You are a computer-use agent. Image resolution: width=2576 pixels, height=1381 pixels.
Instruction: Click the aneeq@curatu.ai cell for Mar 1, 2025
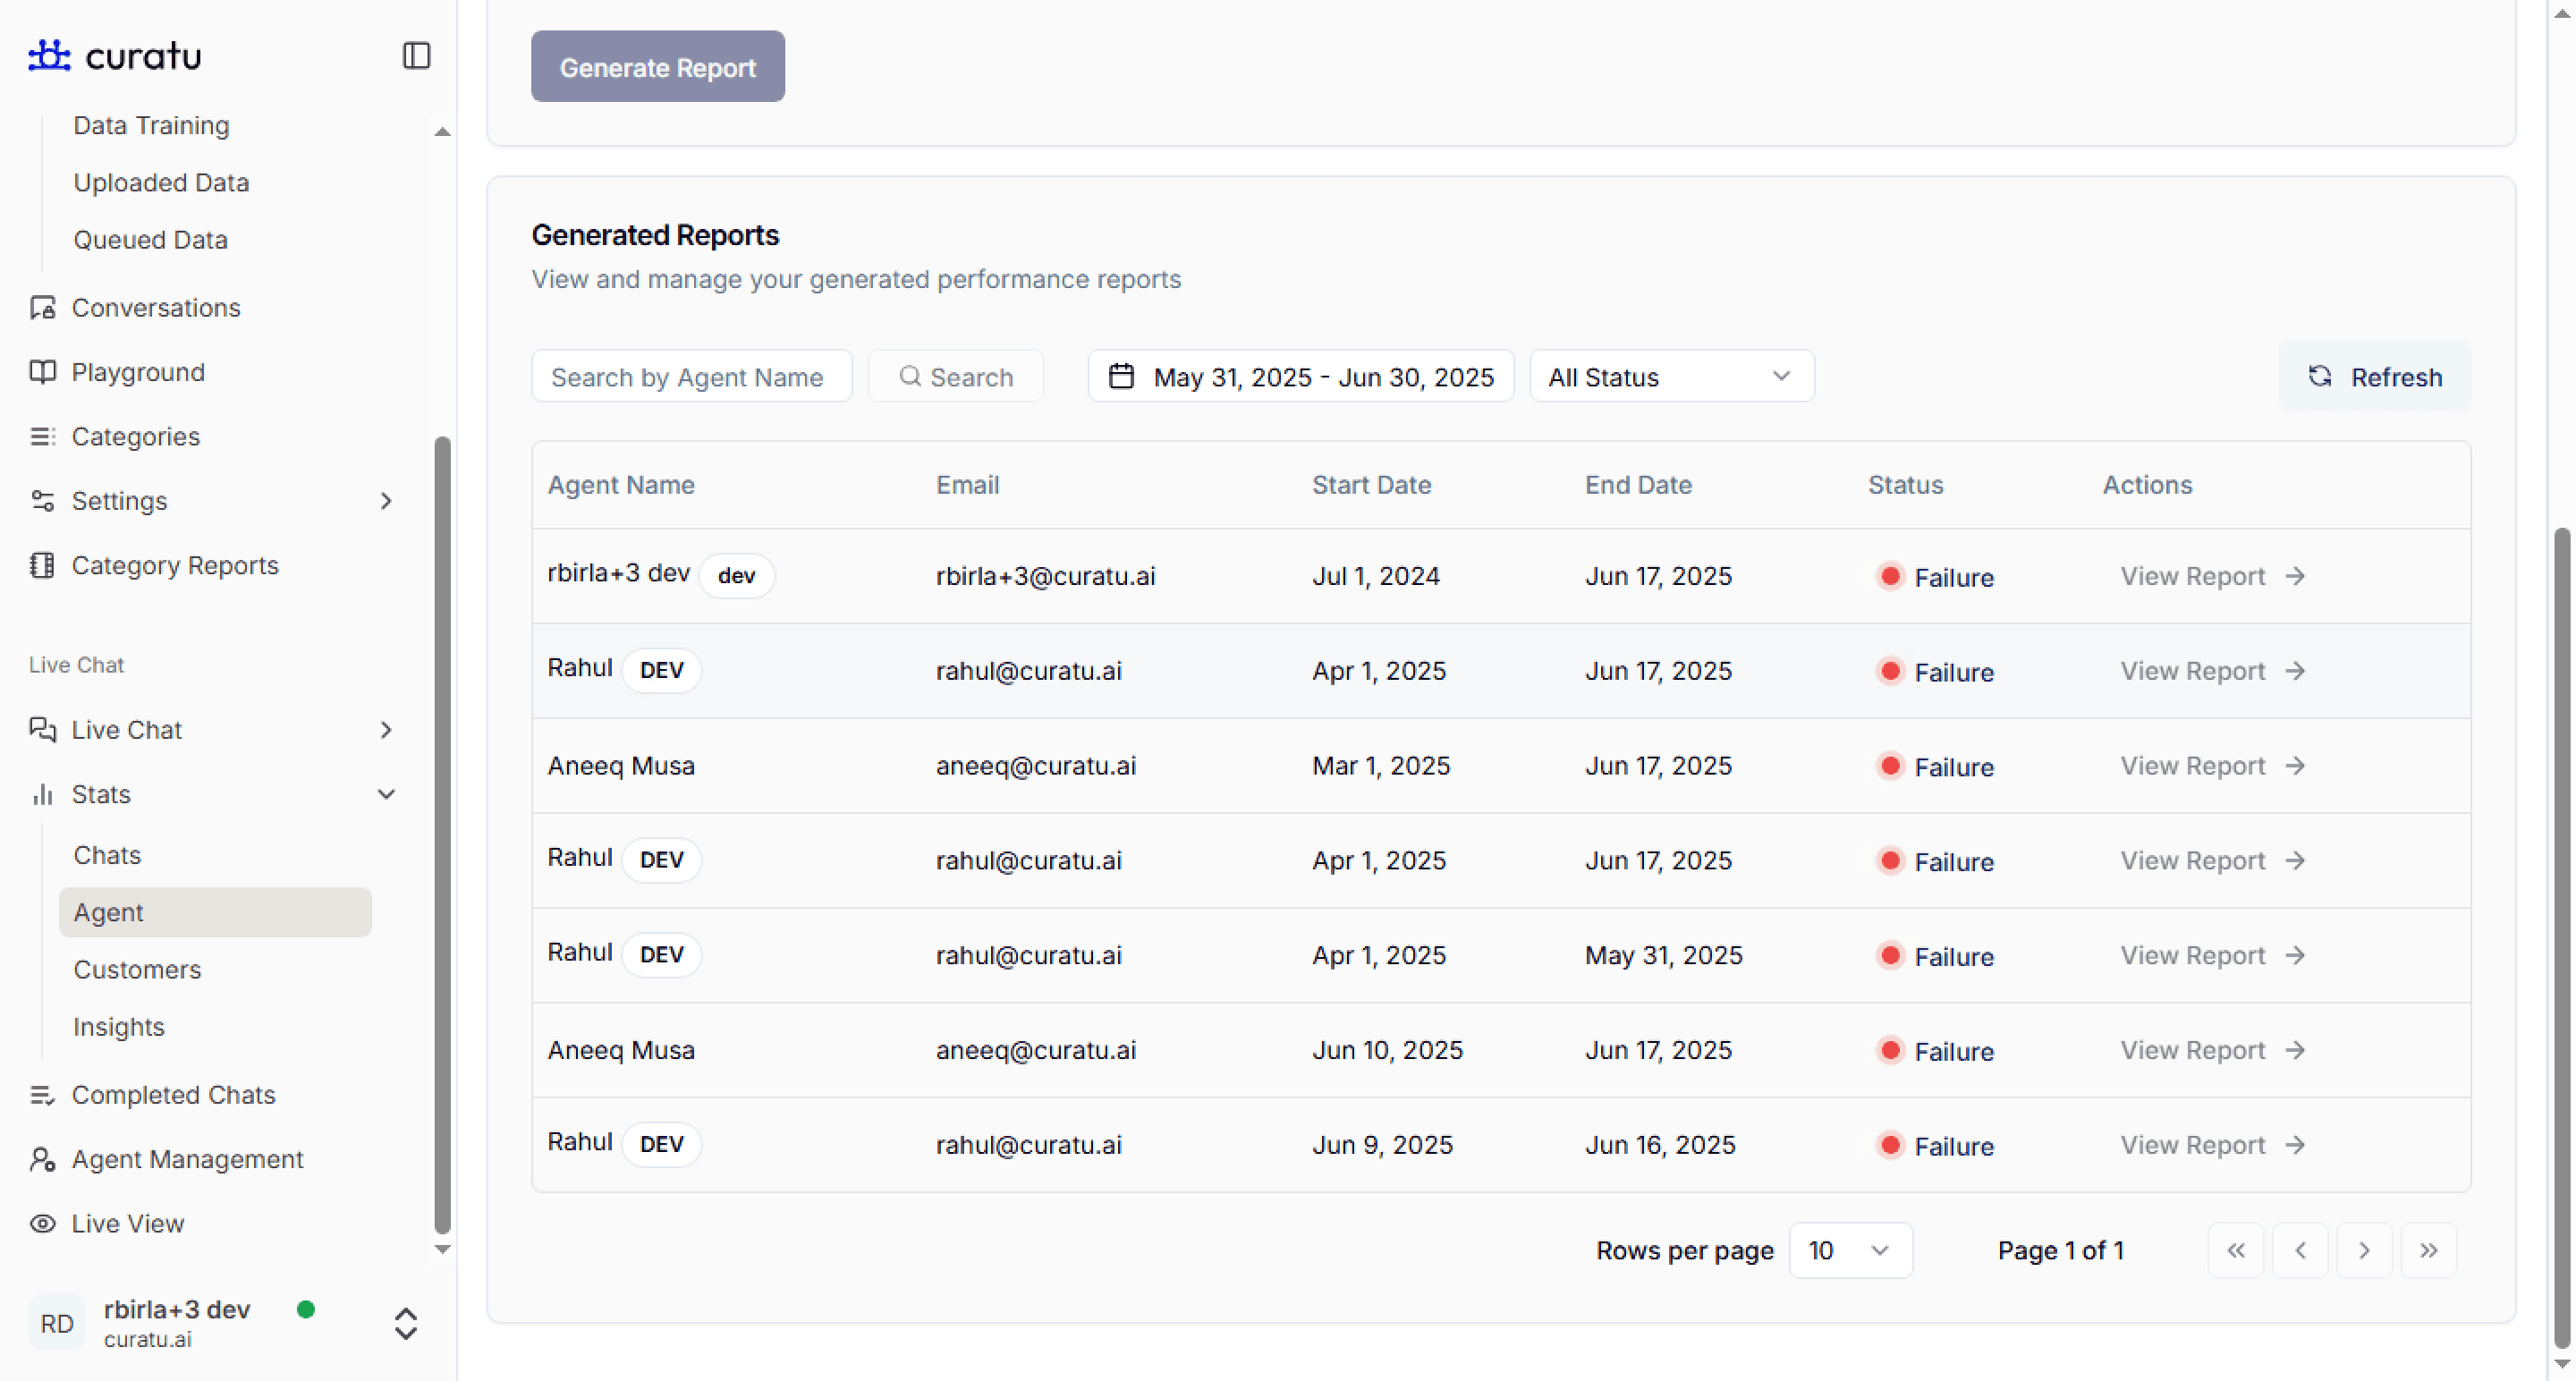(1035, 766)
